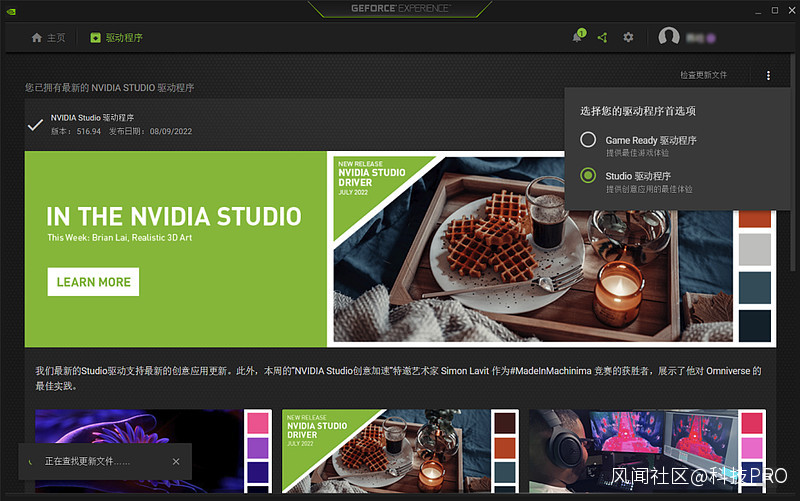Click the light gray color swatch on banner
800x501 pixels.
[755, 249]
